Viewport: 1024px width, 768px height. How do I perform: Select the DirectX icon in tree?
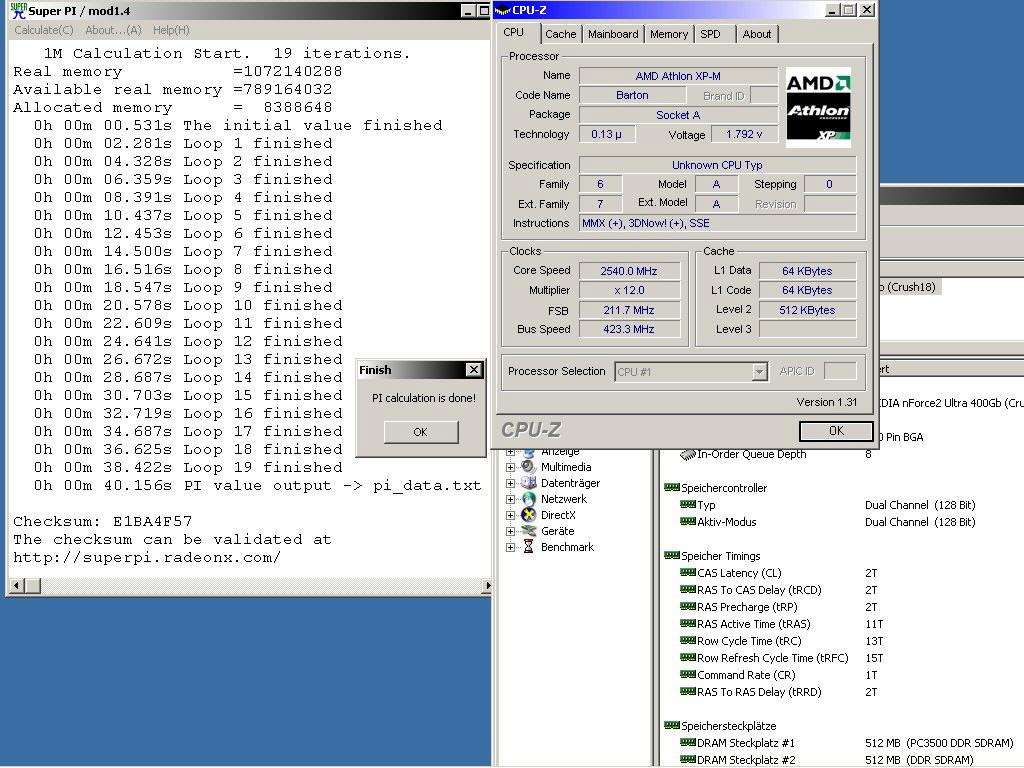click(x=529, y=515)
